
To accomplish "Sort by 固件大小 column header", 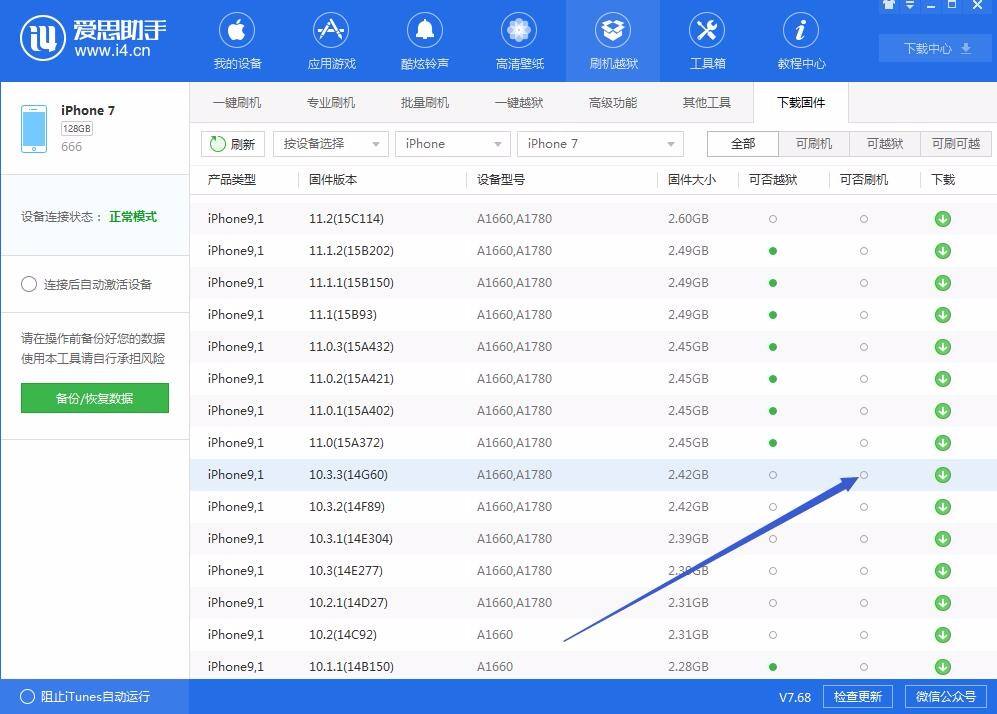I will click(x=692, y=180).
